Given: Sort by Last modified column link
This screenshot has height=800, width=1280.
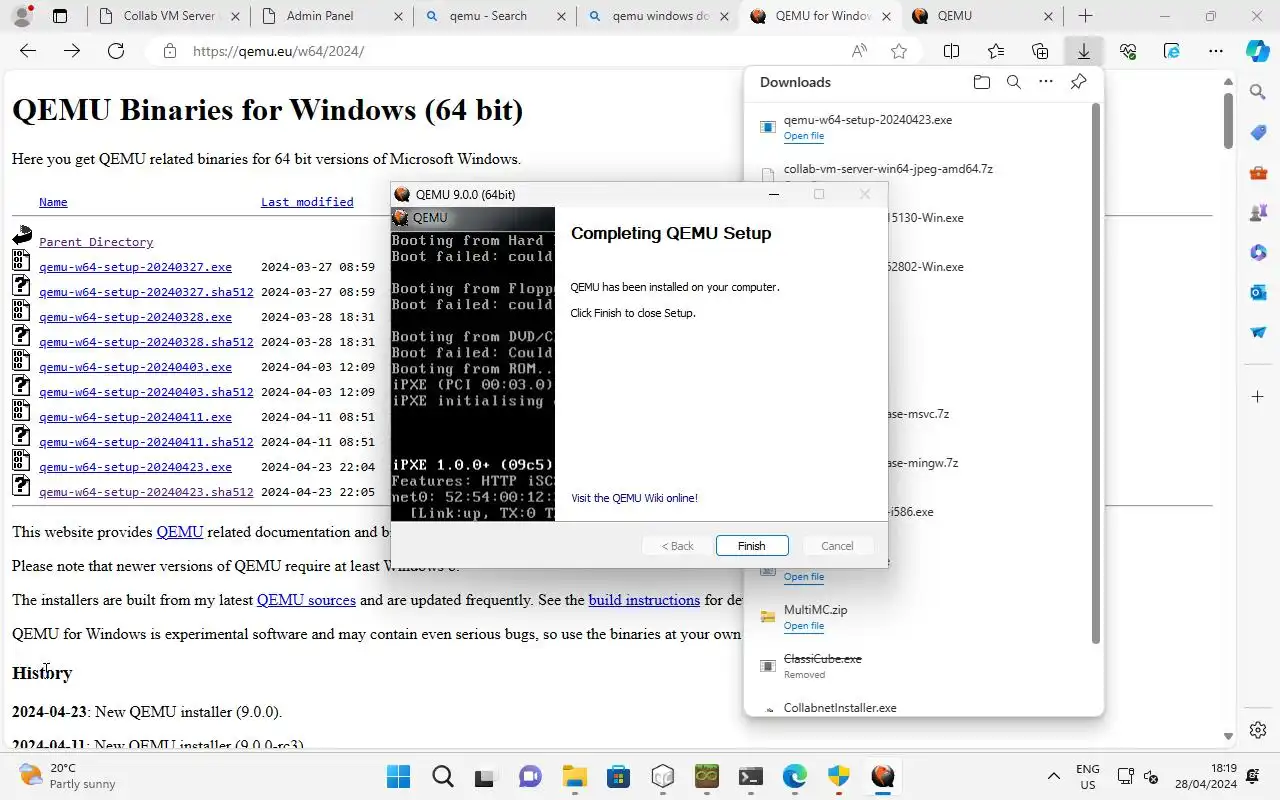Looking at the screenshot, I should (x=307, y=202).
